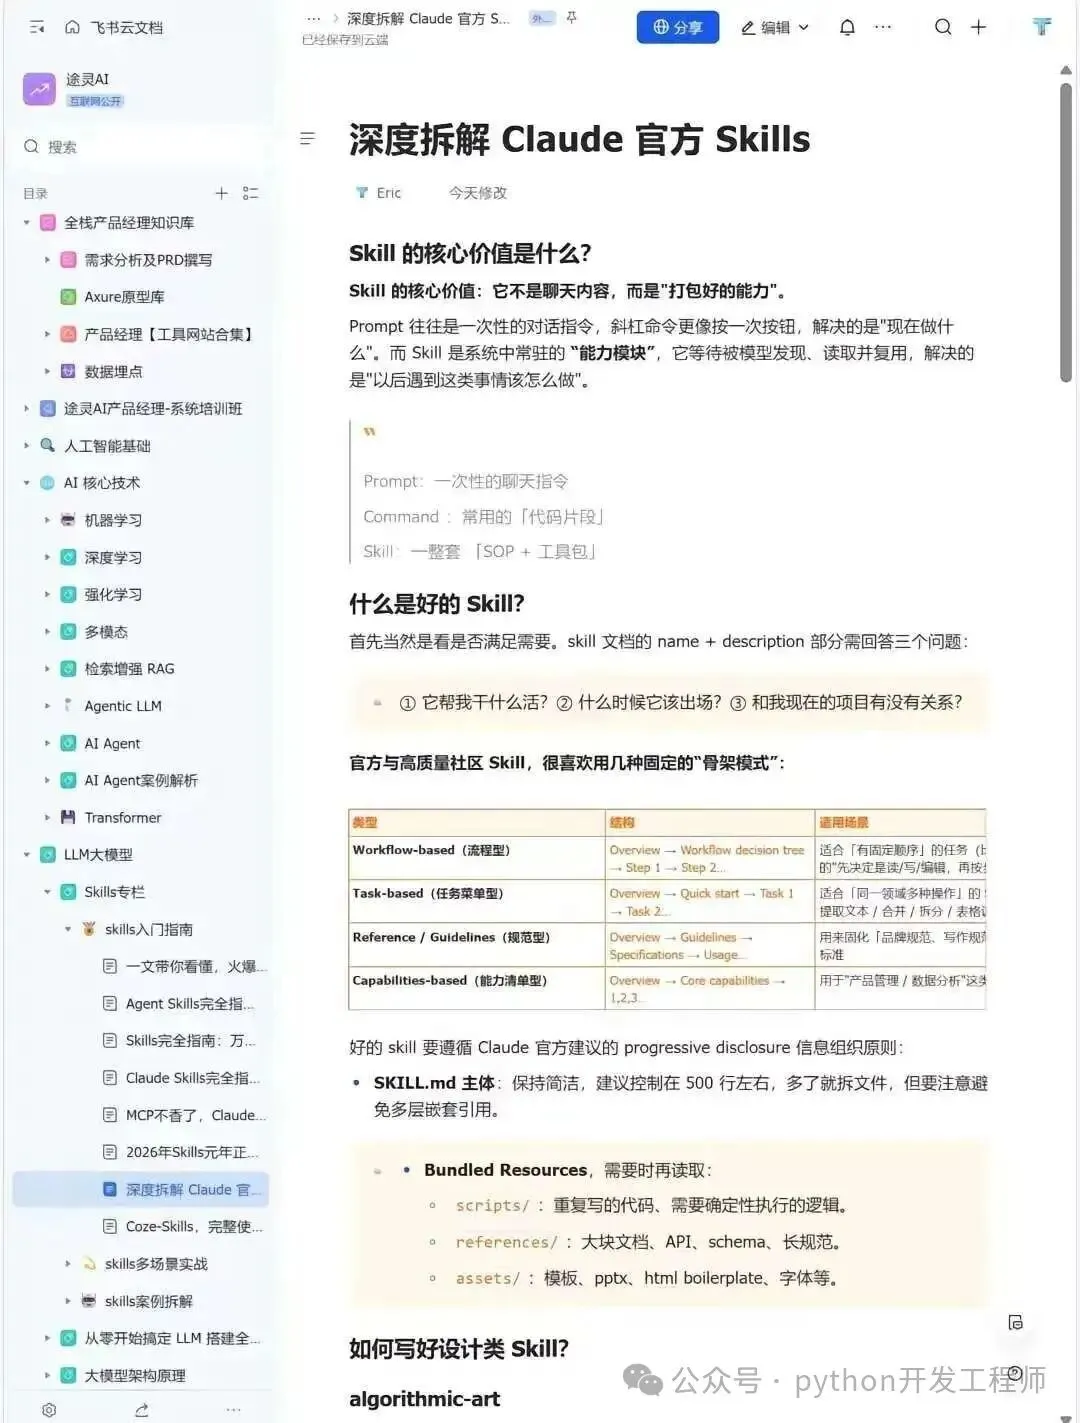1080x1423 pixels.
Task: Click the breadcrumb title 深度拆解 Claude 官方 S...
Action: point(428,18)
